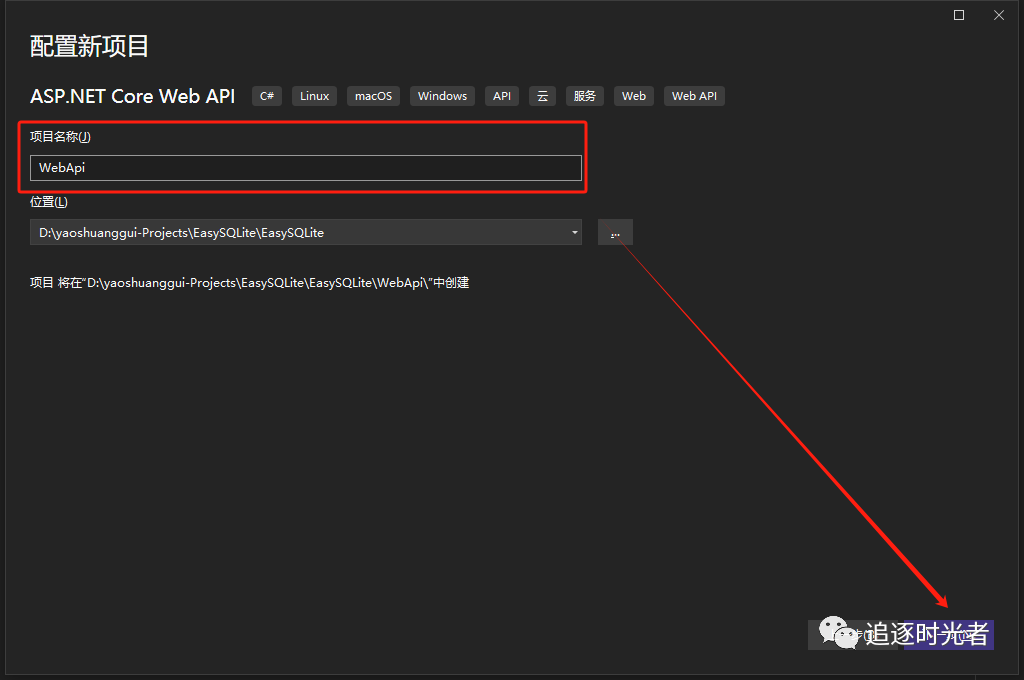Viewport: 1024px width, 680px height.
Task: Click the project name field containing WebApi
Action: click(x=306, y=168)
